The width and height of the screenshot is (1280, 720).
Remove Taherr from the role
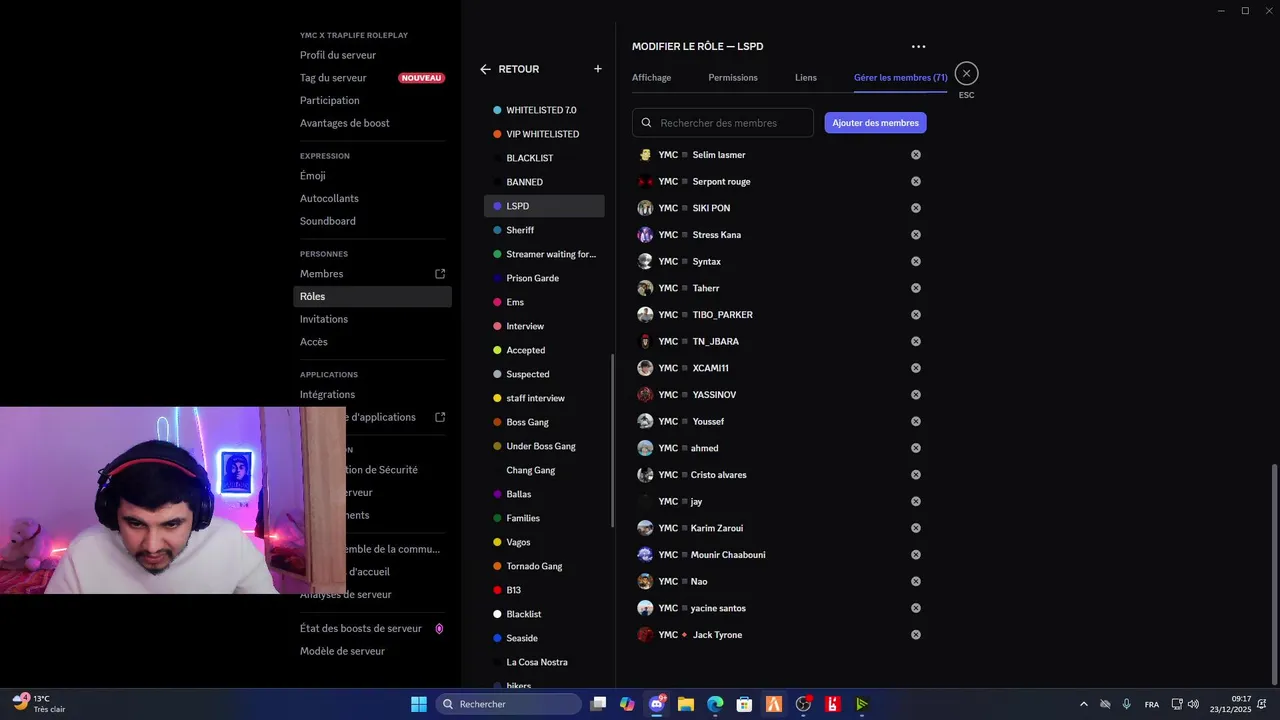coord(915,288)
